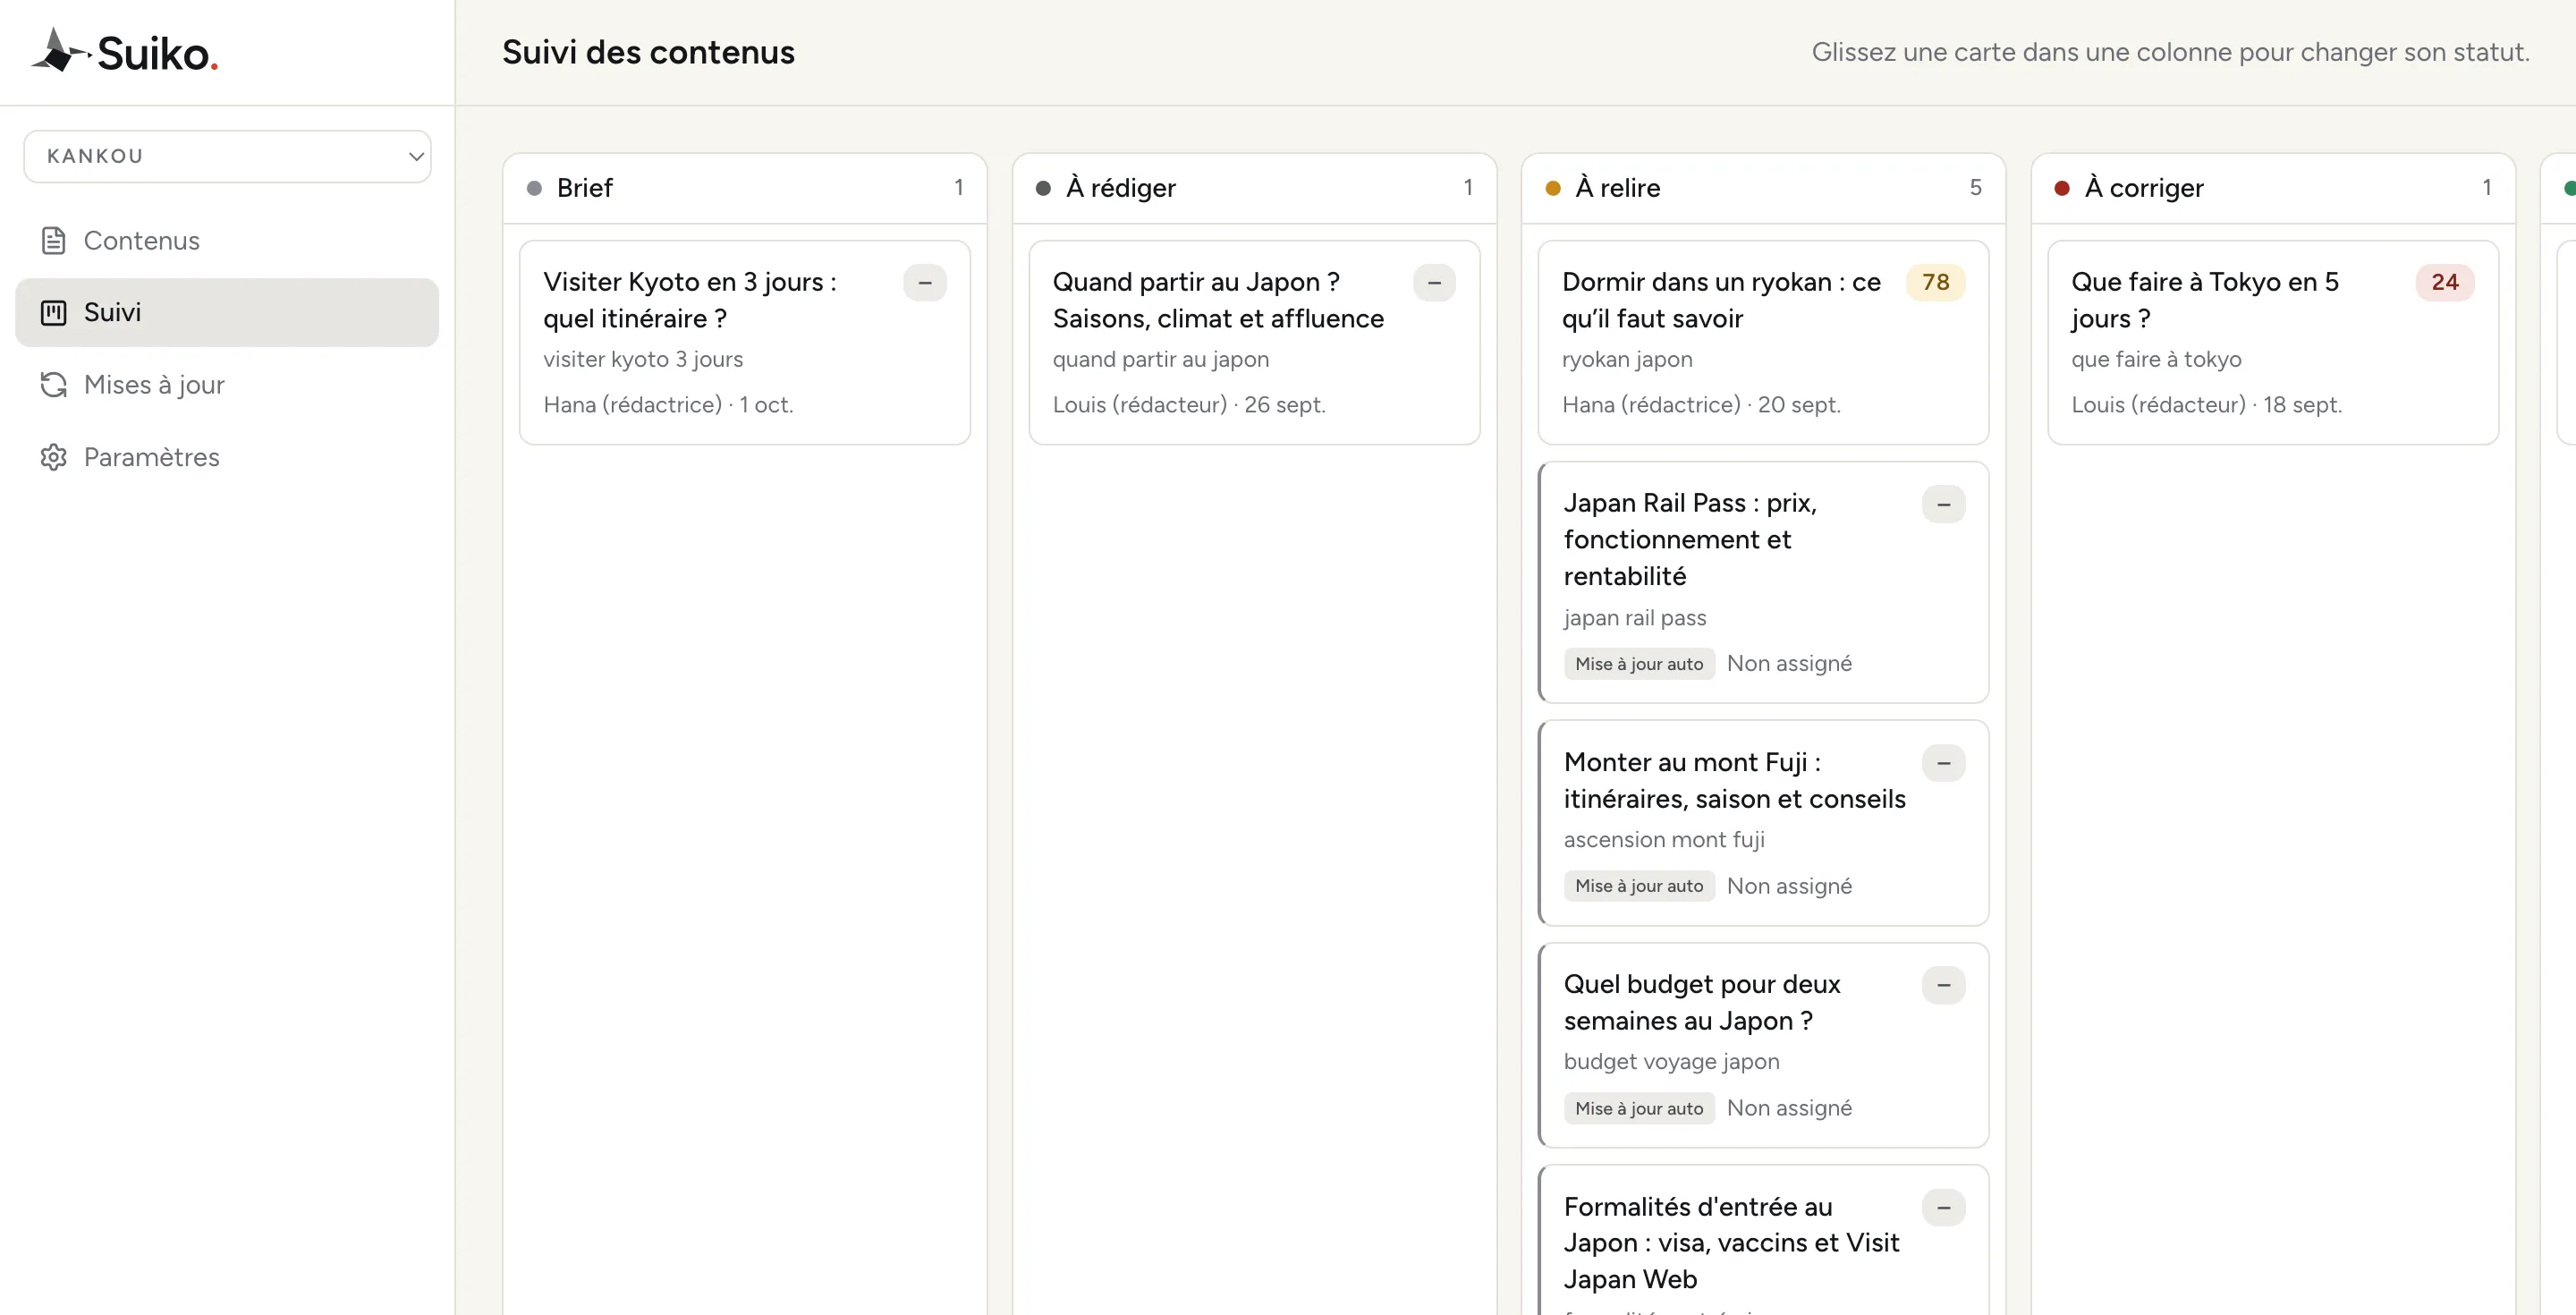Open the Japan Rail Pass card title

(1690, 540)
